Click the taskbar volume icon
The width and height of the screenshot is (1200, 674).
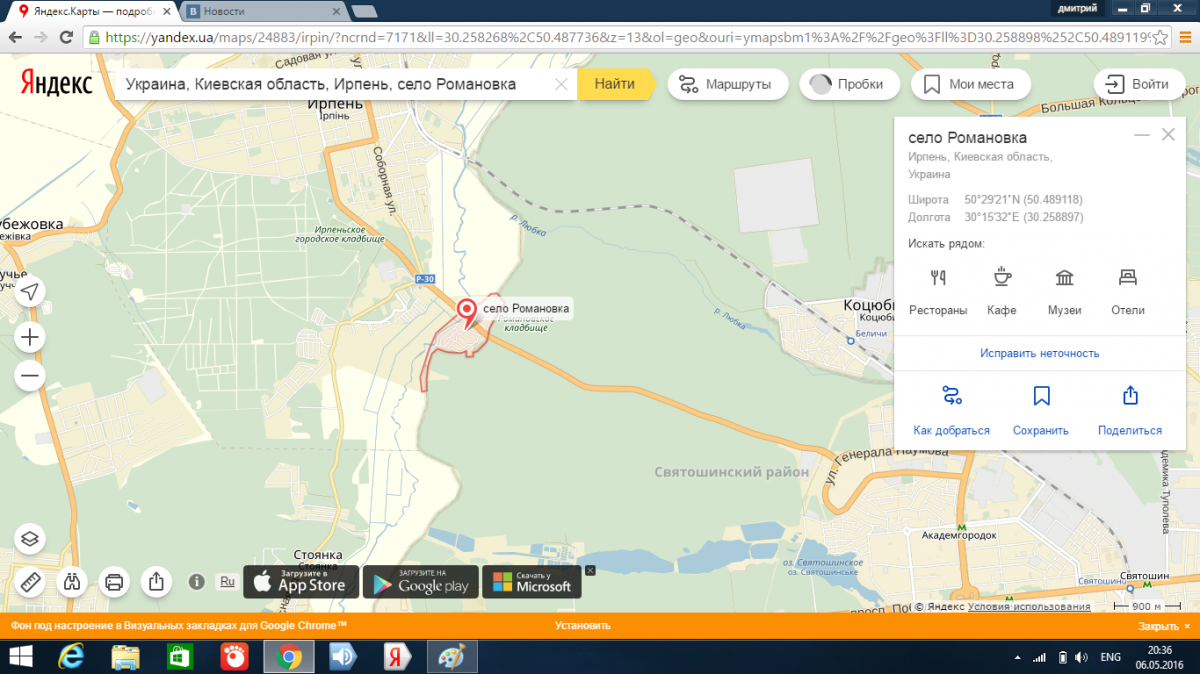pyautogui.click(x=1083, y=657)
